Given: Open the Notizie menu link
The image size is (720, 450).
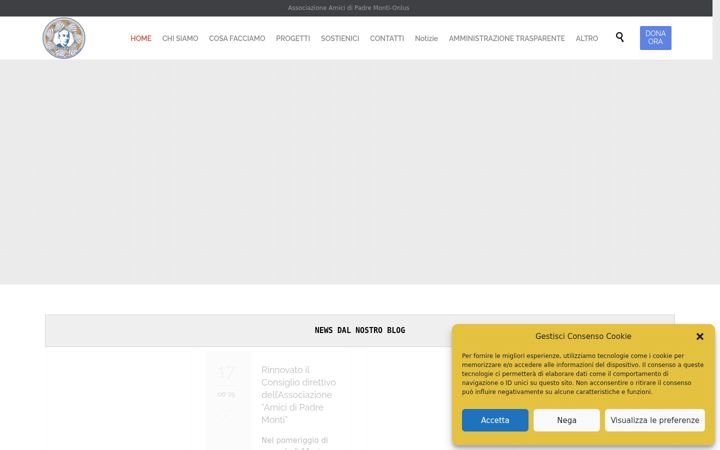Looking at the screenshot, I should [426, 39].
